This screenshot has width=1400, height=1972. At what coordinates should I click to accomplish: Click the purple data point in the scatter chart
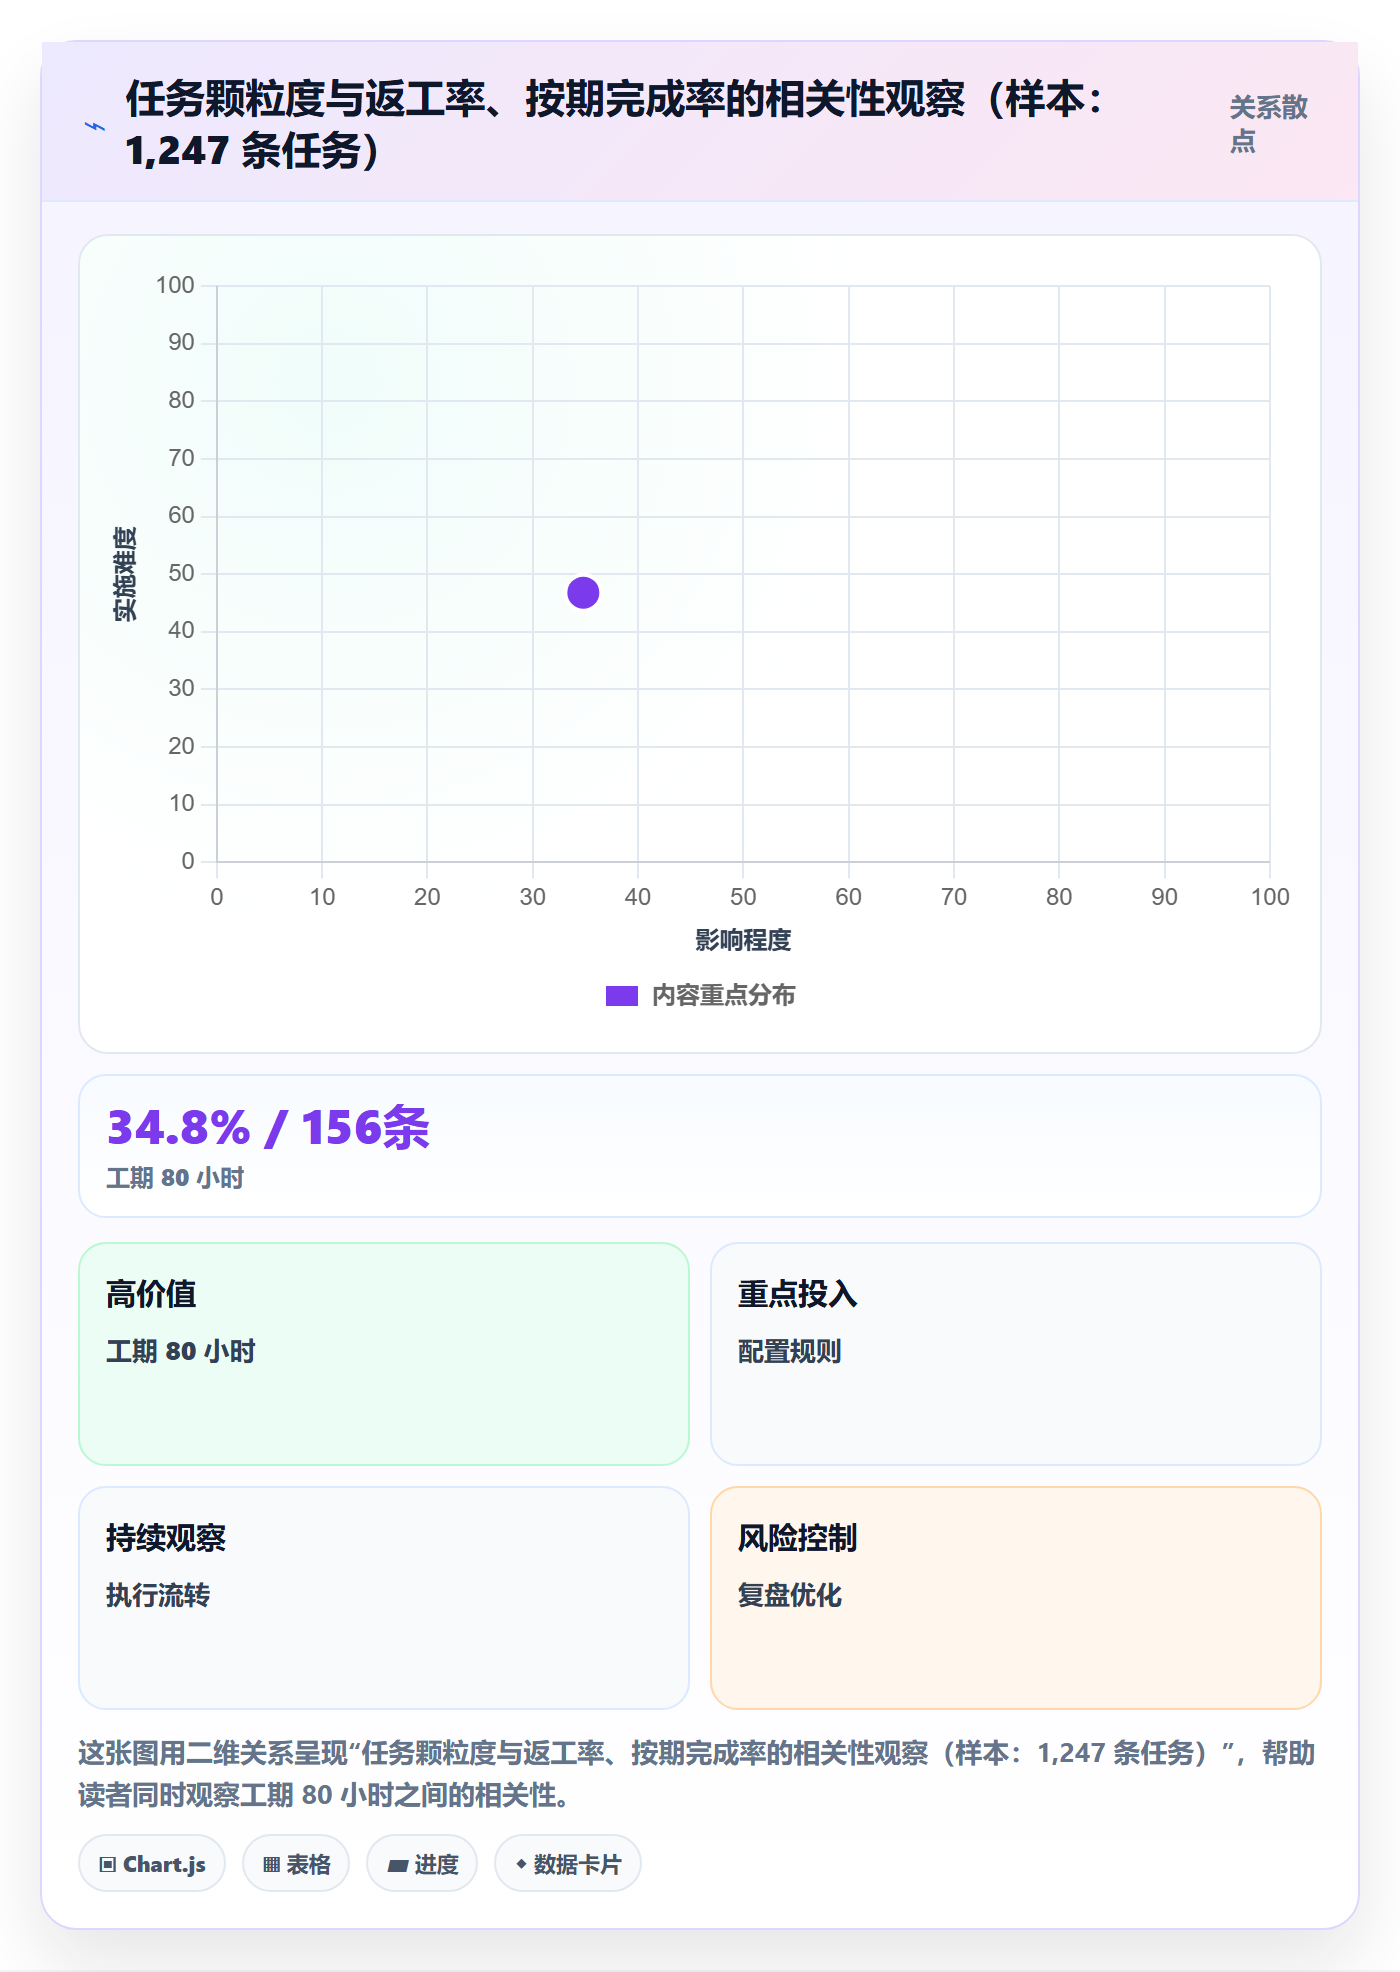(583, 593)
